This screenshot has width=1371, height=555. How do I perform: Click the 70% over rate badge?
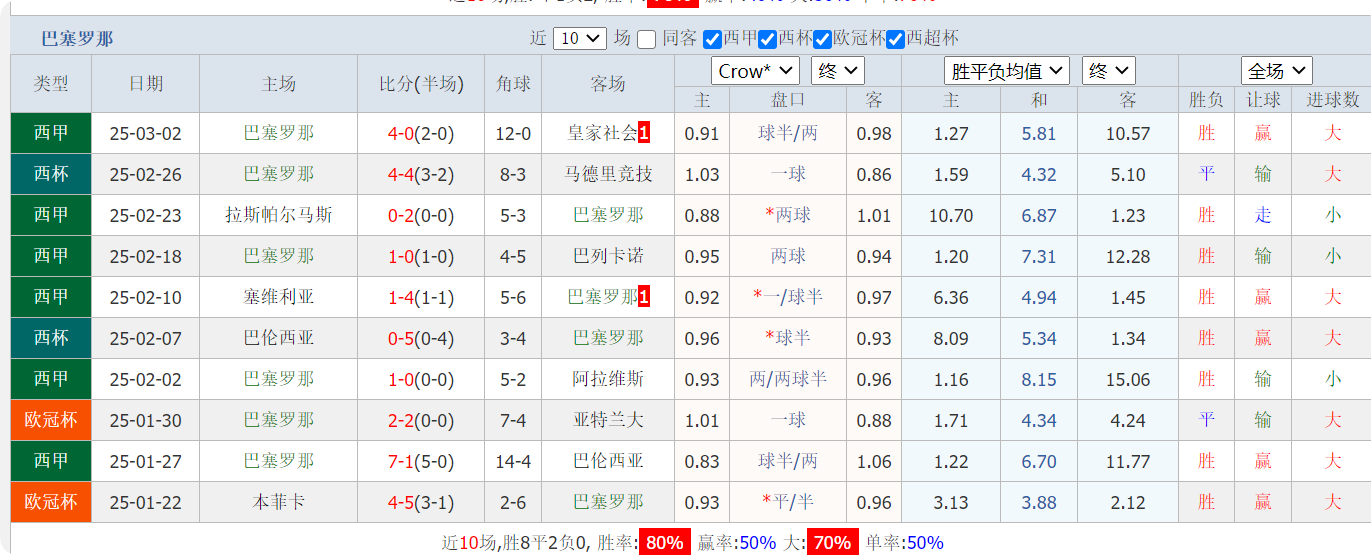pos(832,543)
